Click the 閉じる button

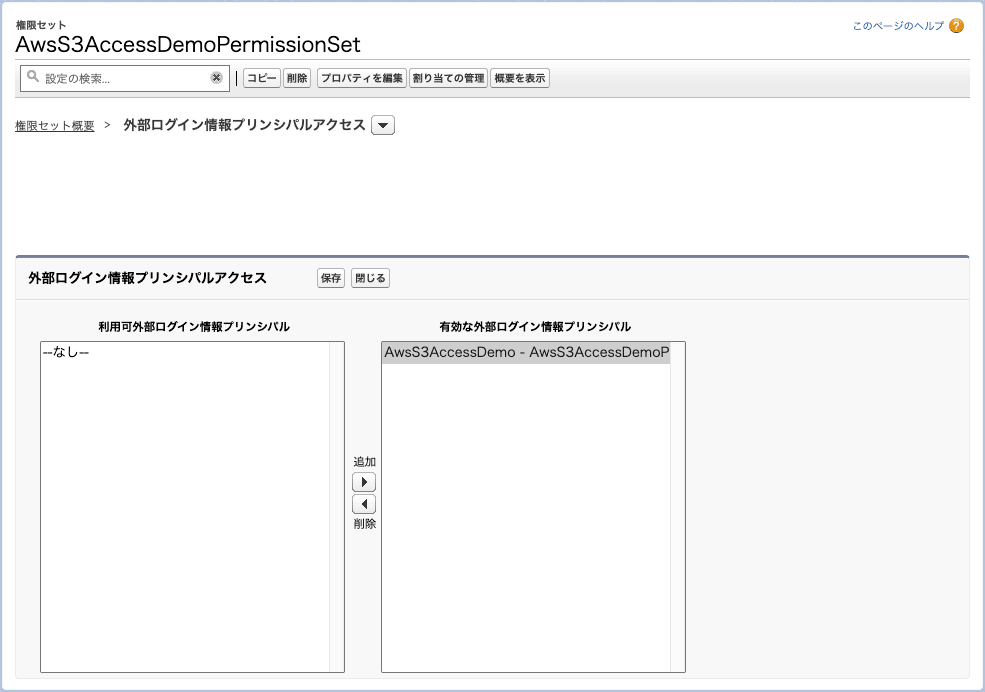tap(370, 278)
